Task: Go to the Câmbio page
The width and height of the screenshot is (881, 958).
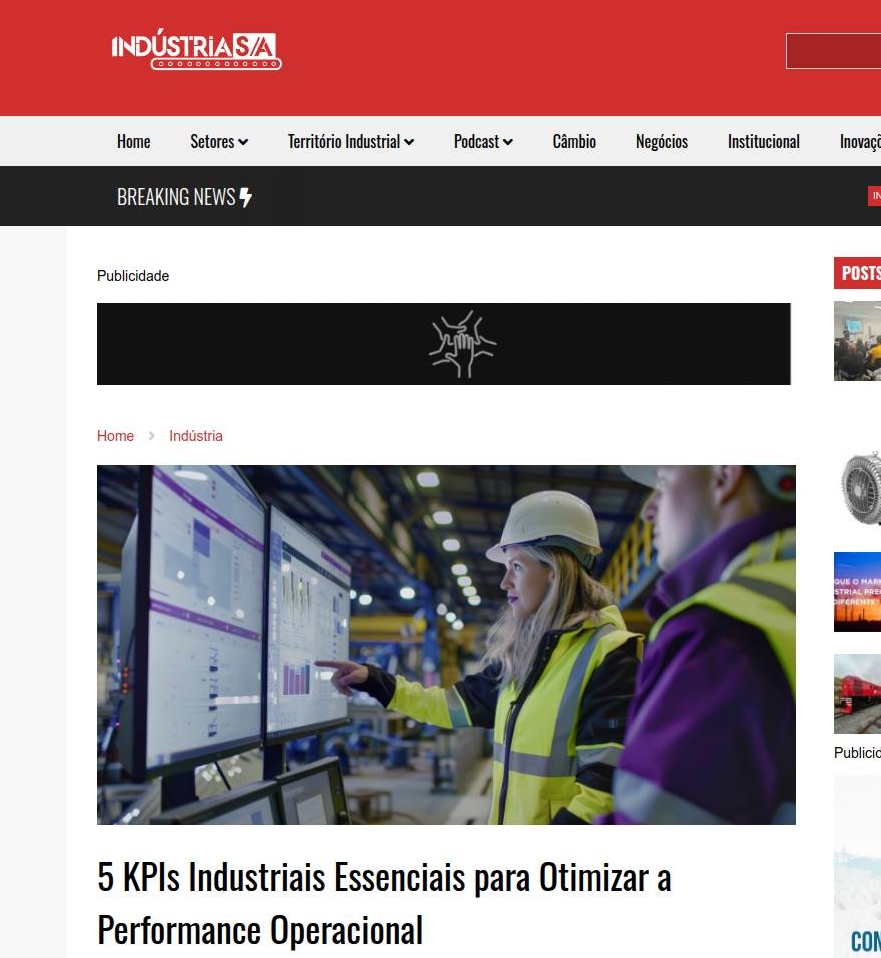Action: pos(574,142)
